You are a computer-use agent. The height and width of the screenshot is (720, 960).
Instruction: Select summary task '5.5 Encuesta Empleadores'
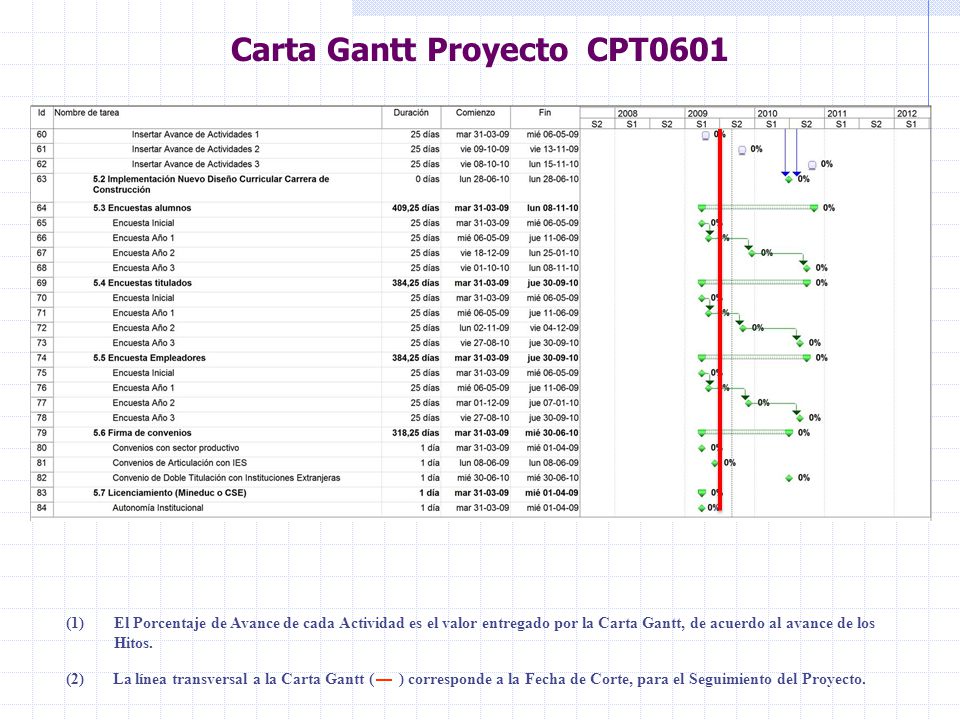click(149, 358)
